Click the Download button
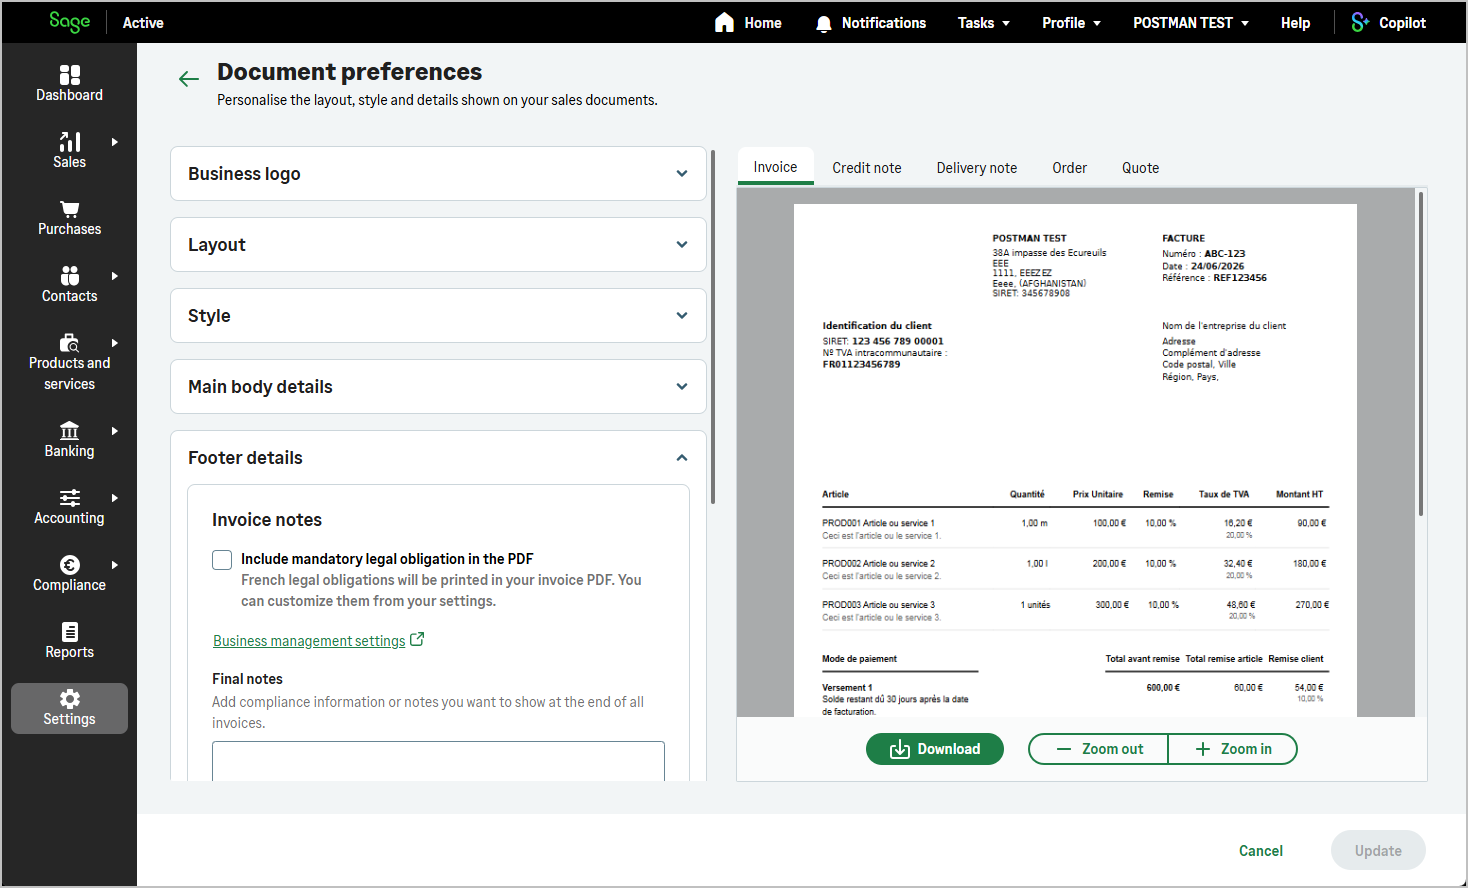1468x888 pixels. click(x=934, y=749)
